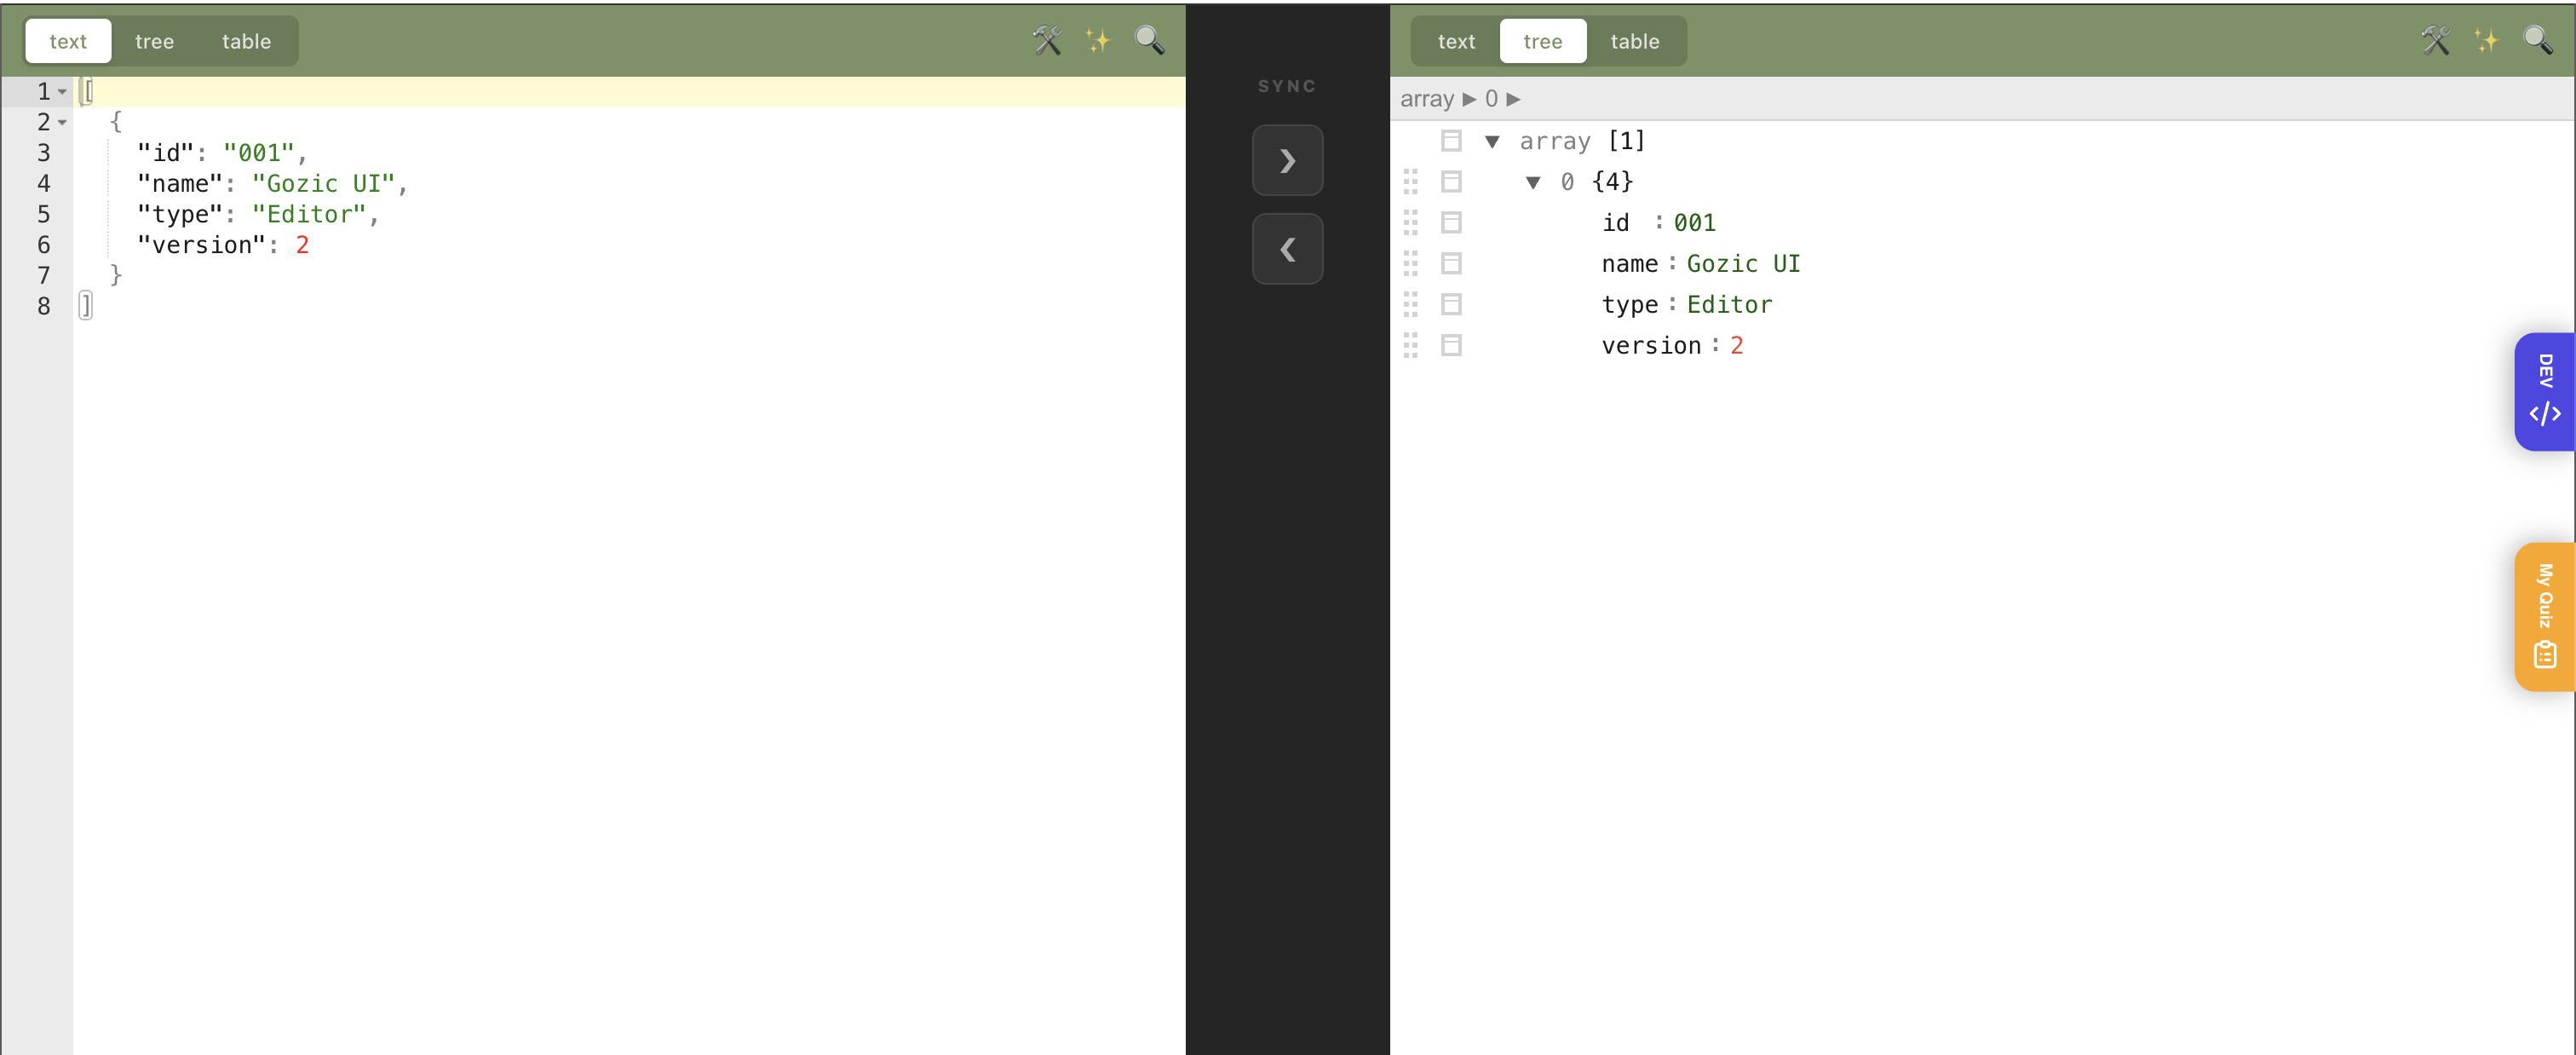Toggle the checkbox beside the name row

tap(1452, 263)
